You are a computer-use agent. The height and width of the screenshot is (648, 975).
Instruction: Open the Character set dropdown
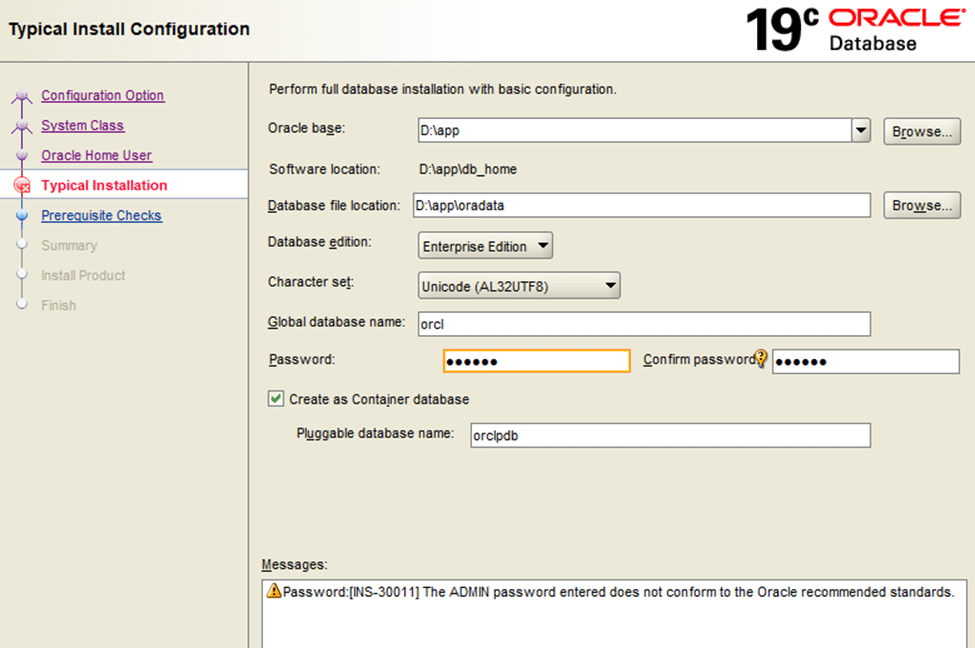(x=519, y=286)
